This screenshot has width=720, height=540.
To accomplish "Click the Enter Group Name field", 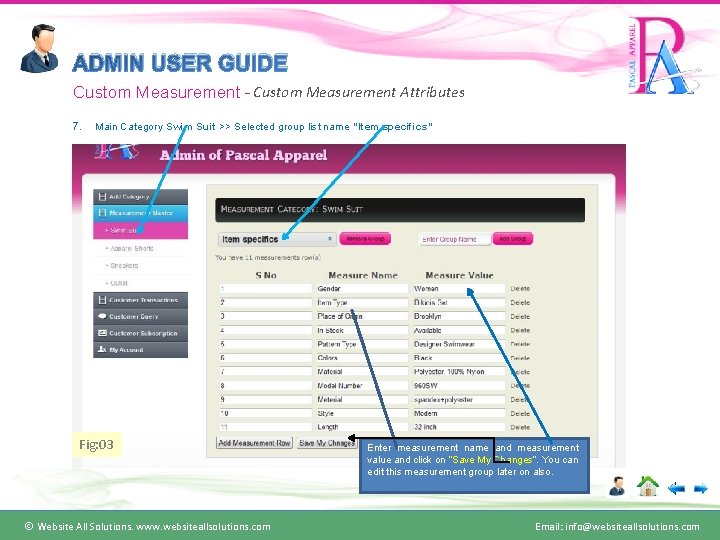I will click(x=454, y=239).
